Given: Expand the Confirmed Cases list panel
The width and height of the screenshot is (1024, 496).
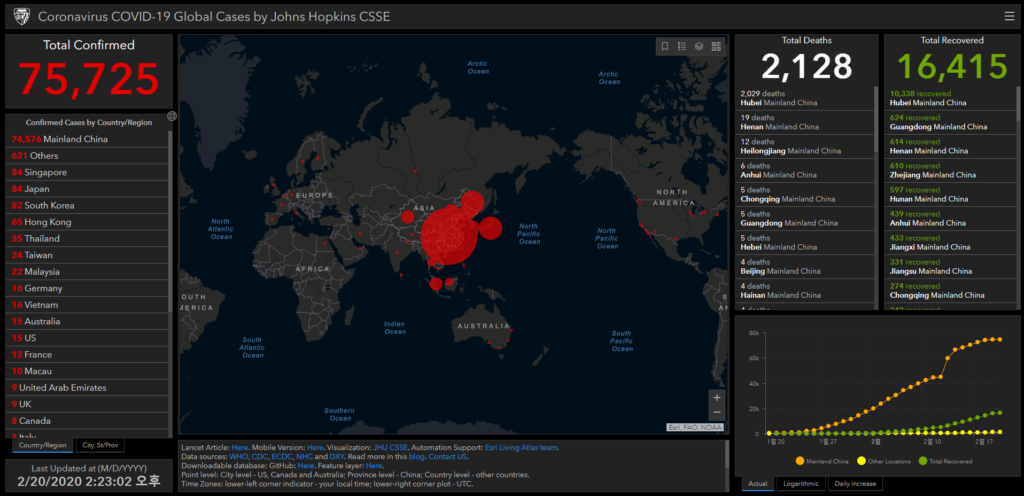Looking at the screenshot, I should (172, 116).
